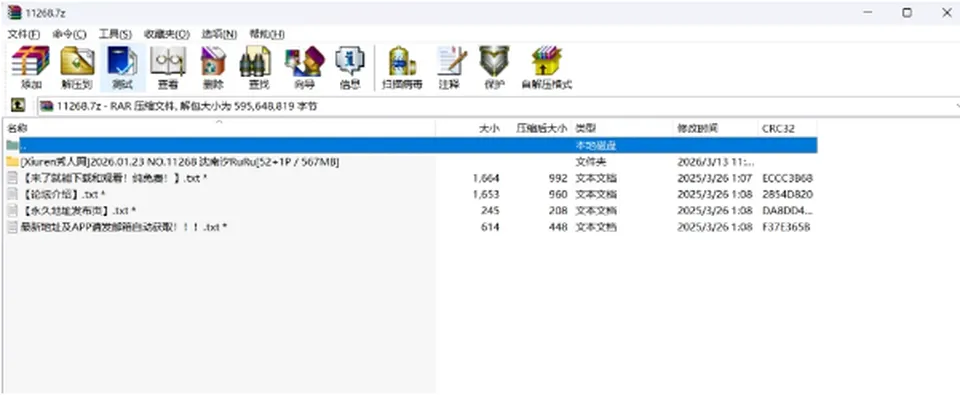Open the Options (选项) menu

(219, 34)
